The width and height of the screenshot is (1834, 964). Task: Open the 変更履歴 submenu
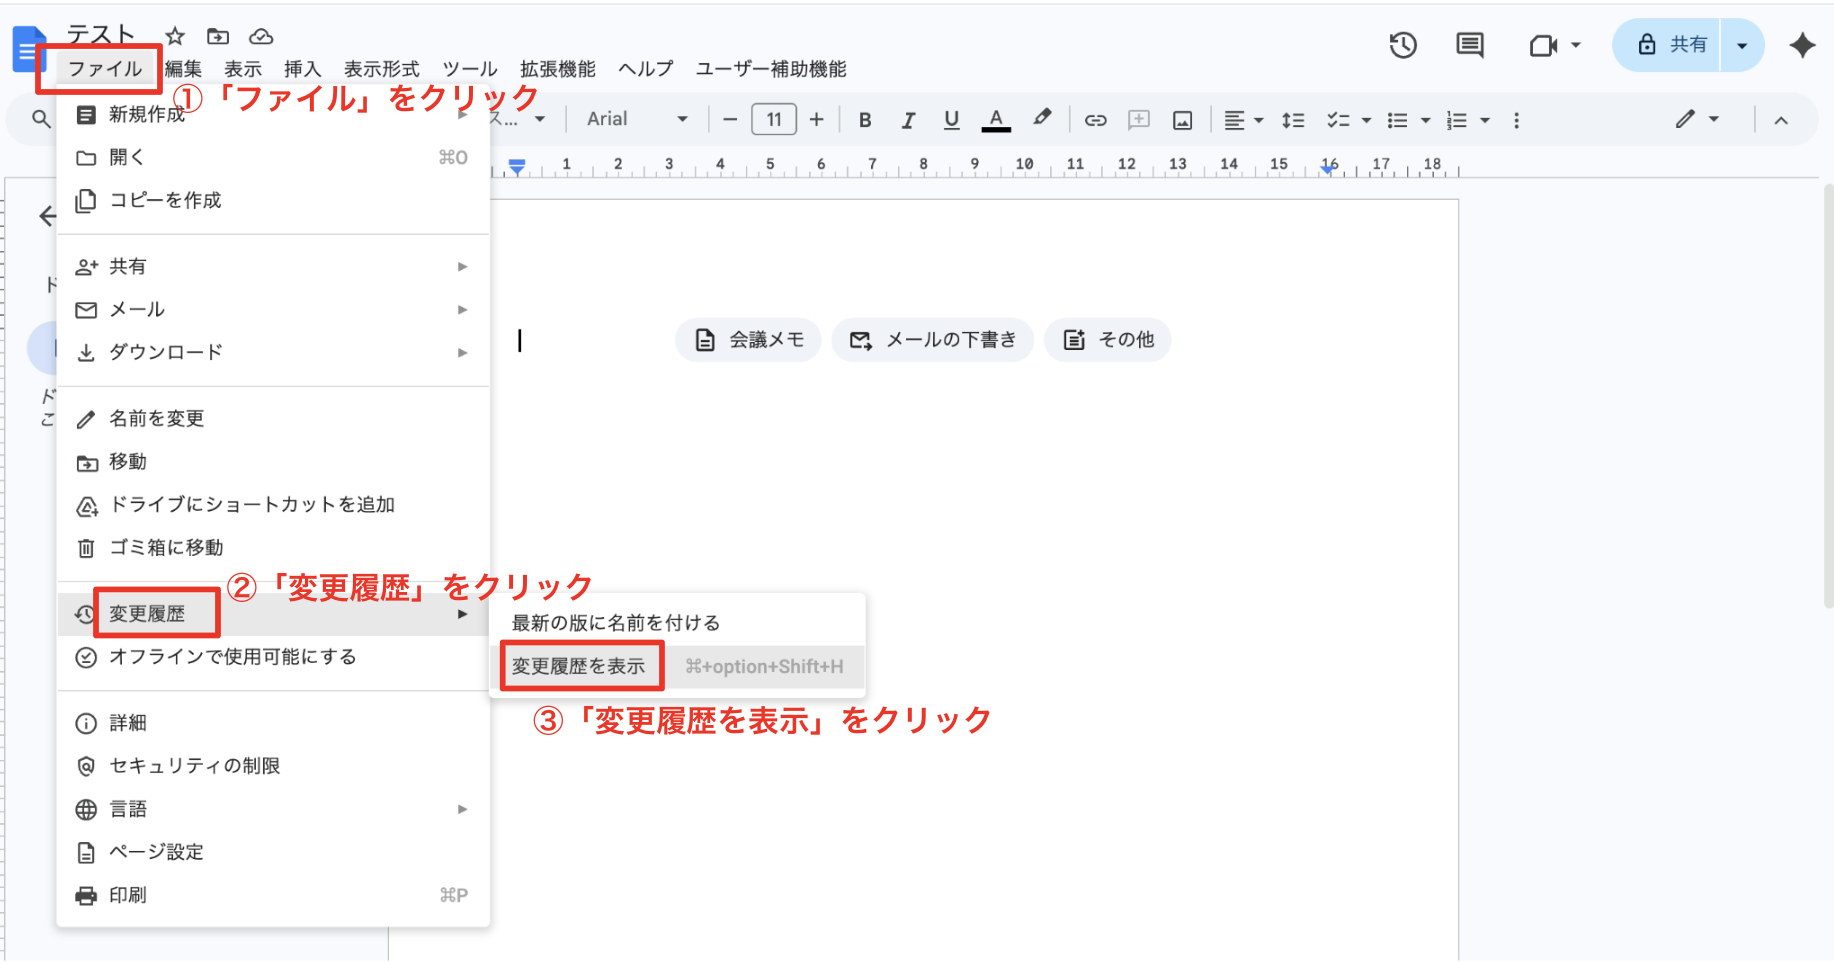click(x=273, y=613)
